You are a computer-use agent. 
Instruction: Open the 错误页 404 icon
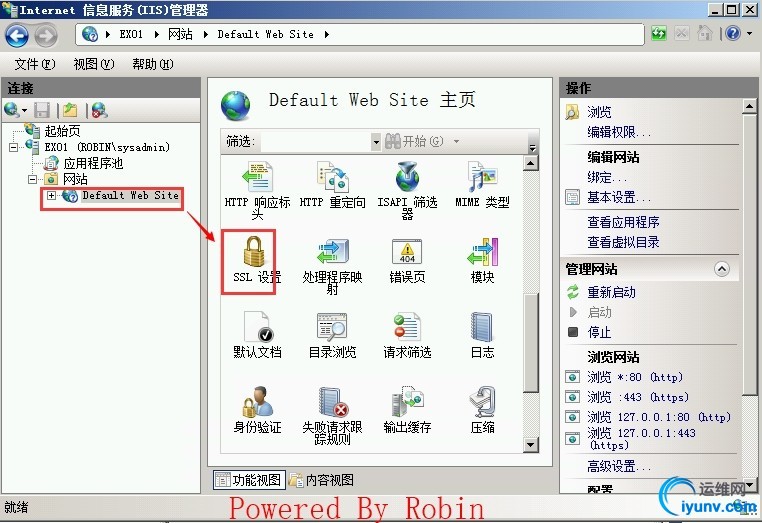click(407, 252)
